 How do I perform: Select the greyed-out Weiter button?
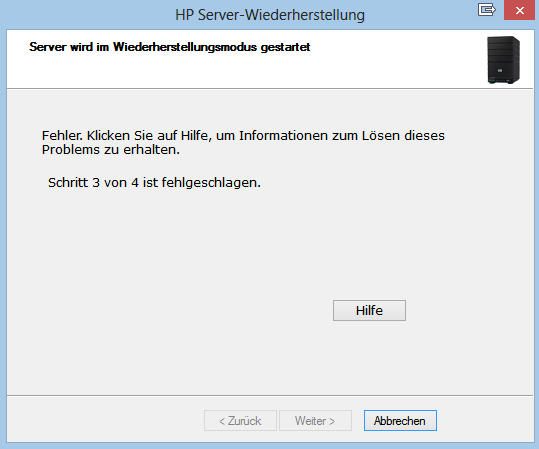click(x=315, y=420)
